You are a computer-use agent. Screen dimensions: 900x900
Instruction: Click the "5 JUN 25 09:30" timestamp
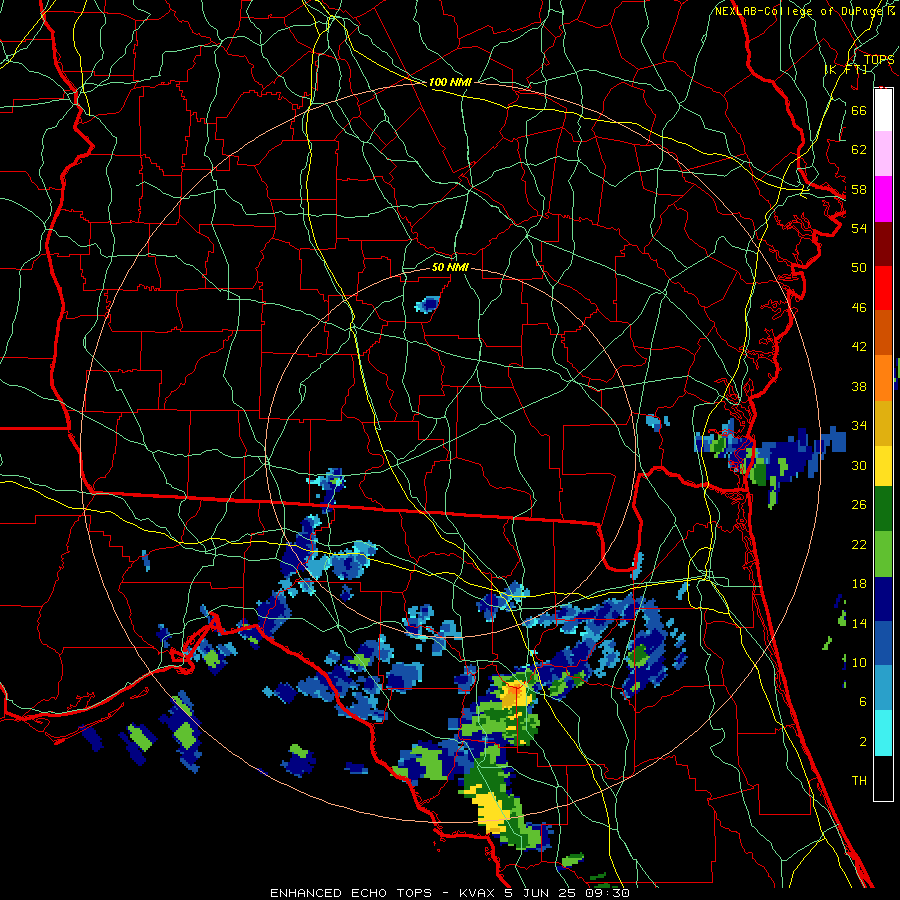[x=567, y=893]
